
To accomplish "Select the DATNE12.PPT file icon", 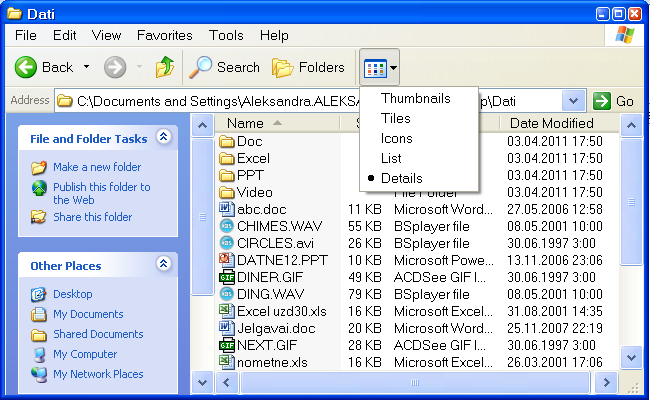I will pyautogui.click(x=226, y=260).
